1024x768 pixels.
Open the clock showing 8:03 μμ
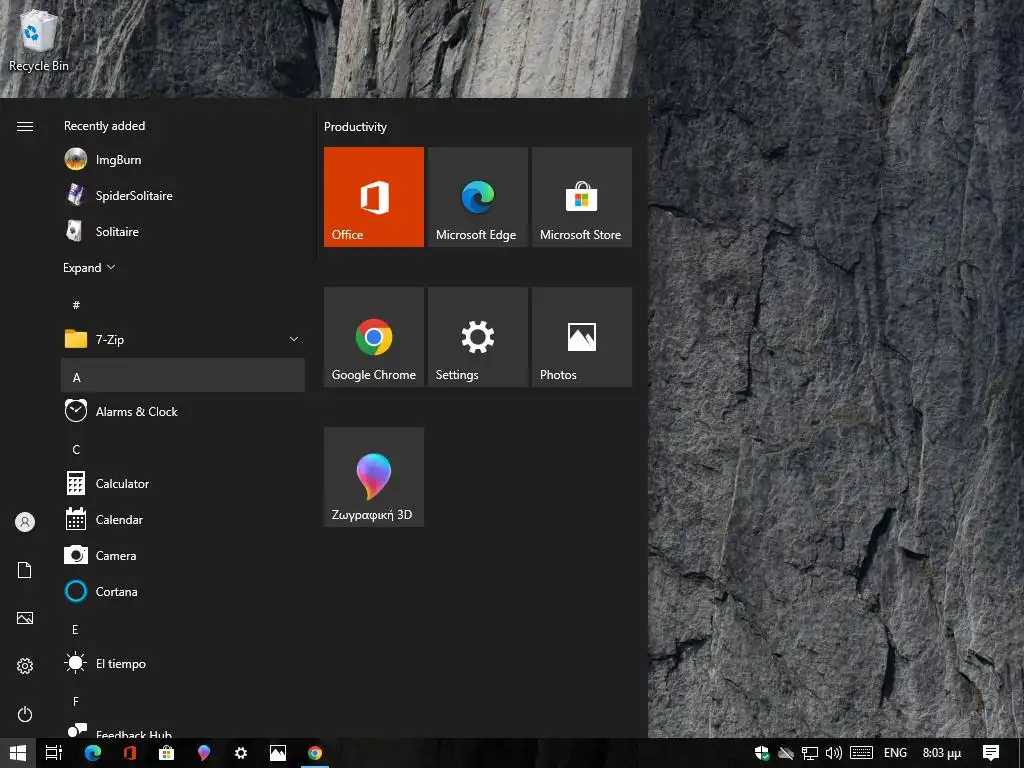(x=942, y=753)
